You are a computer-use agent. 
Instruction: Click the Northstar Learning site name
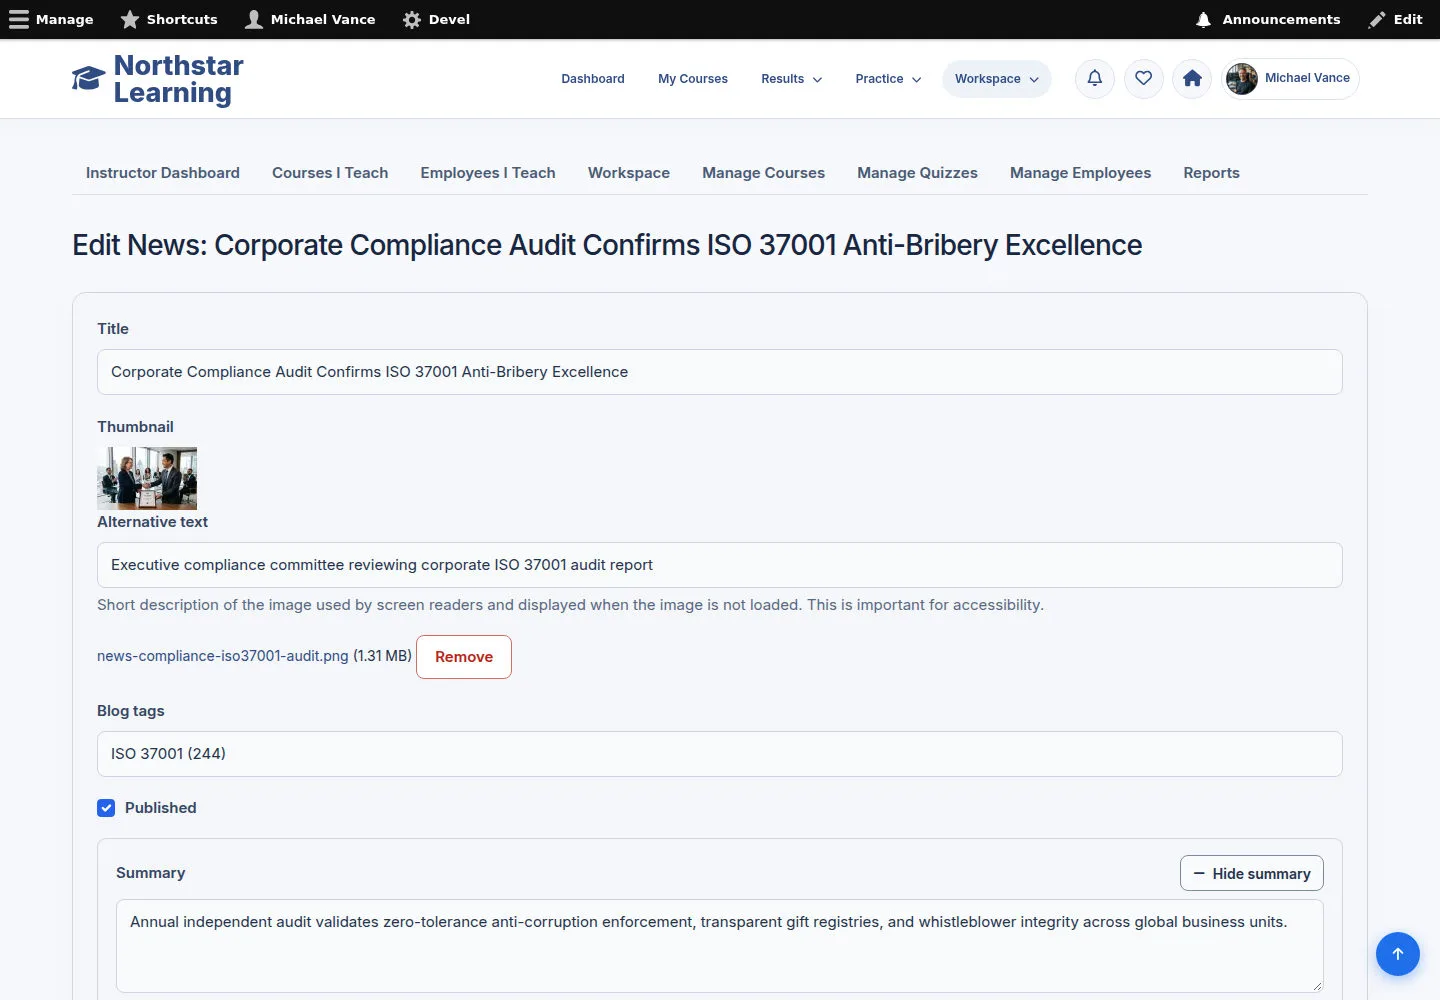point(178,79)
